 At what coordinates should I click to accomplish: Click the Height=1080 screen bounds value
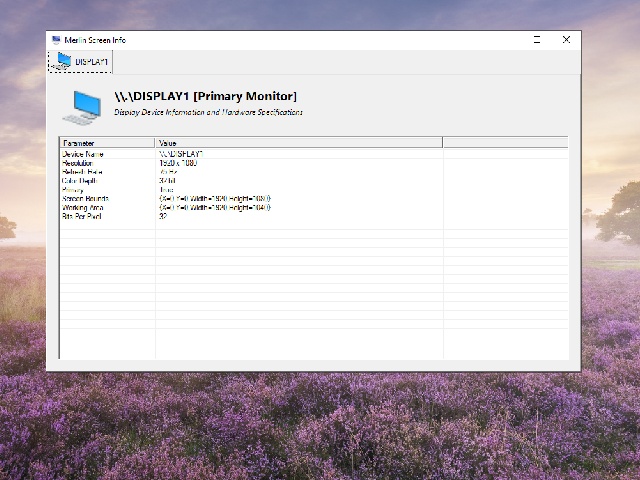pos(215,199)
